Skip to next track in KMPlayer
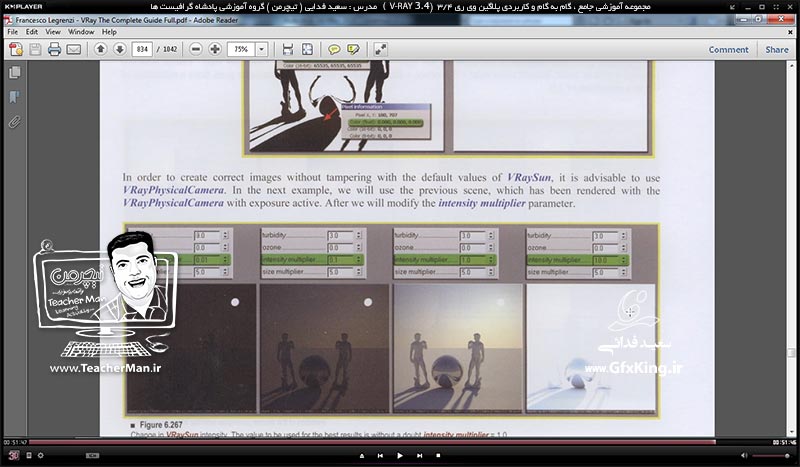800x467 pixels. tap(419, 455)
